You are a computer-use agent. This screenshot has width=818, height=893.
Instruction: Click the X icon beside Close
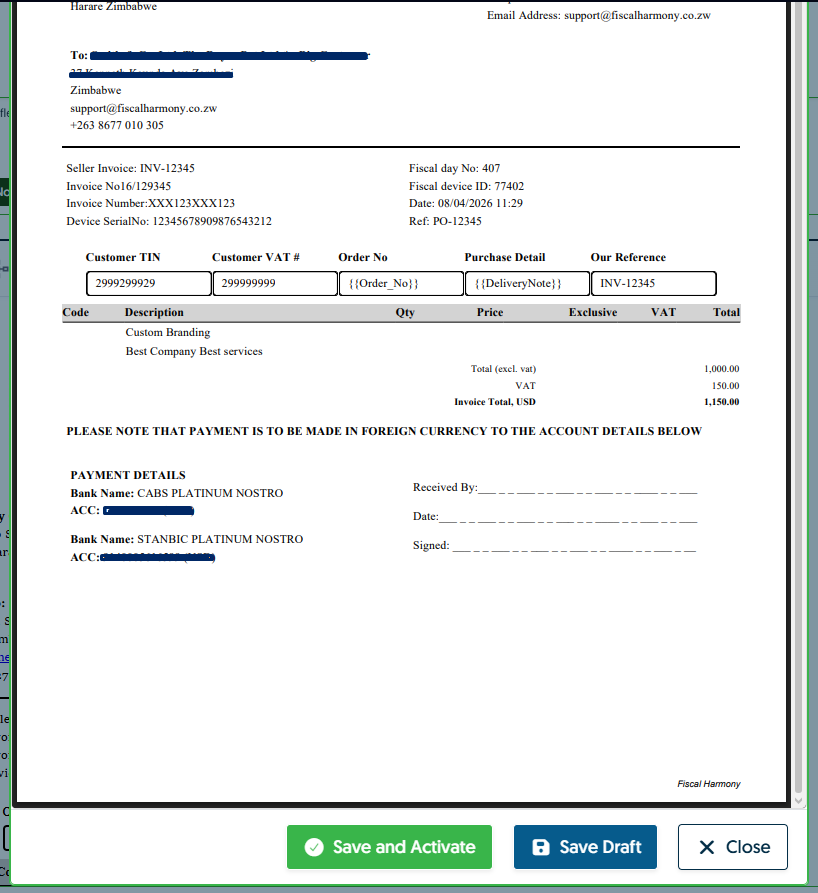[x=707, y=847]
